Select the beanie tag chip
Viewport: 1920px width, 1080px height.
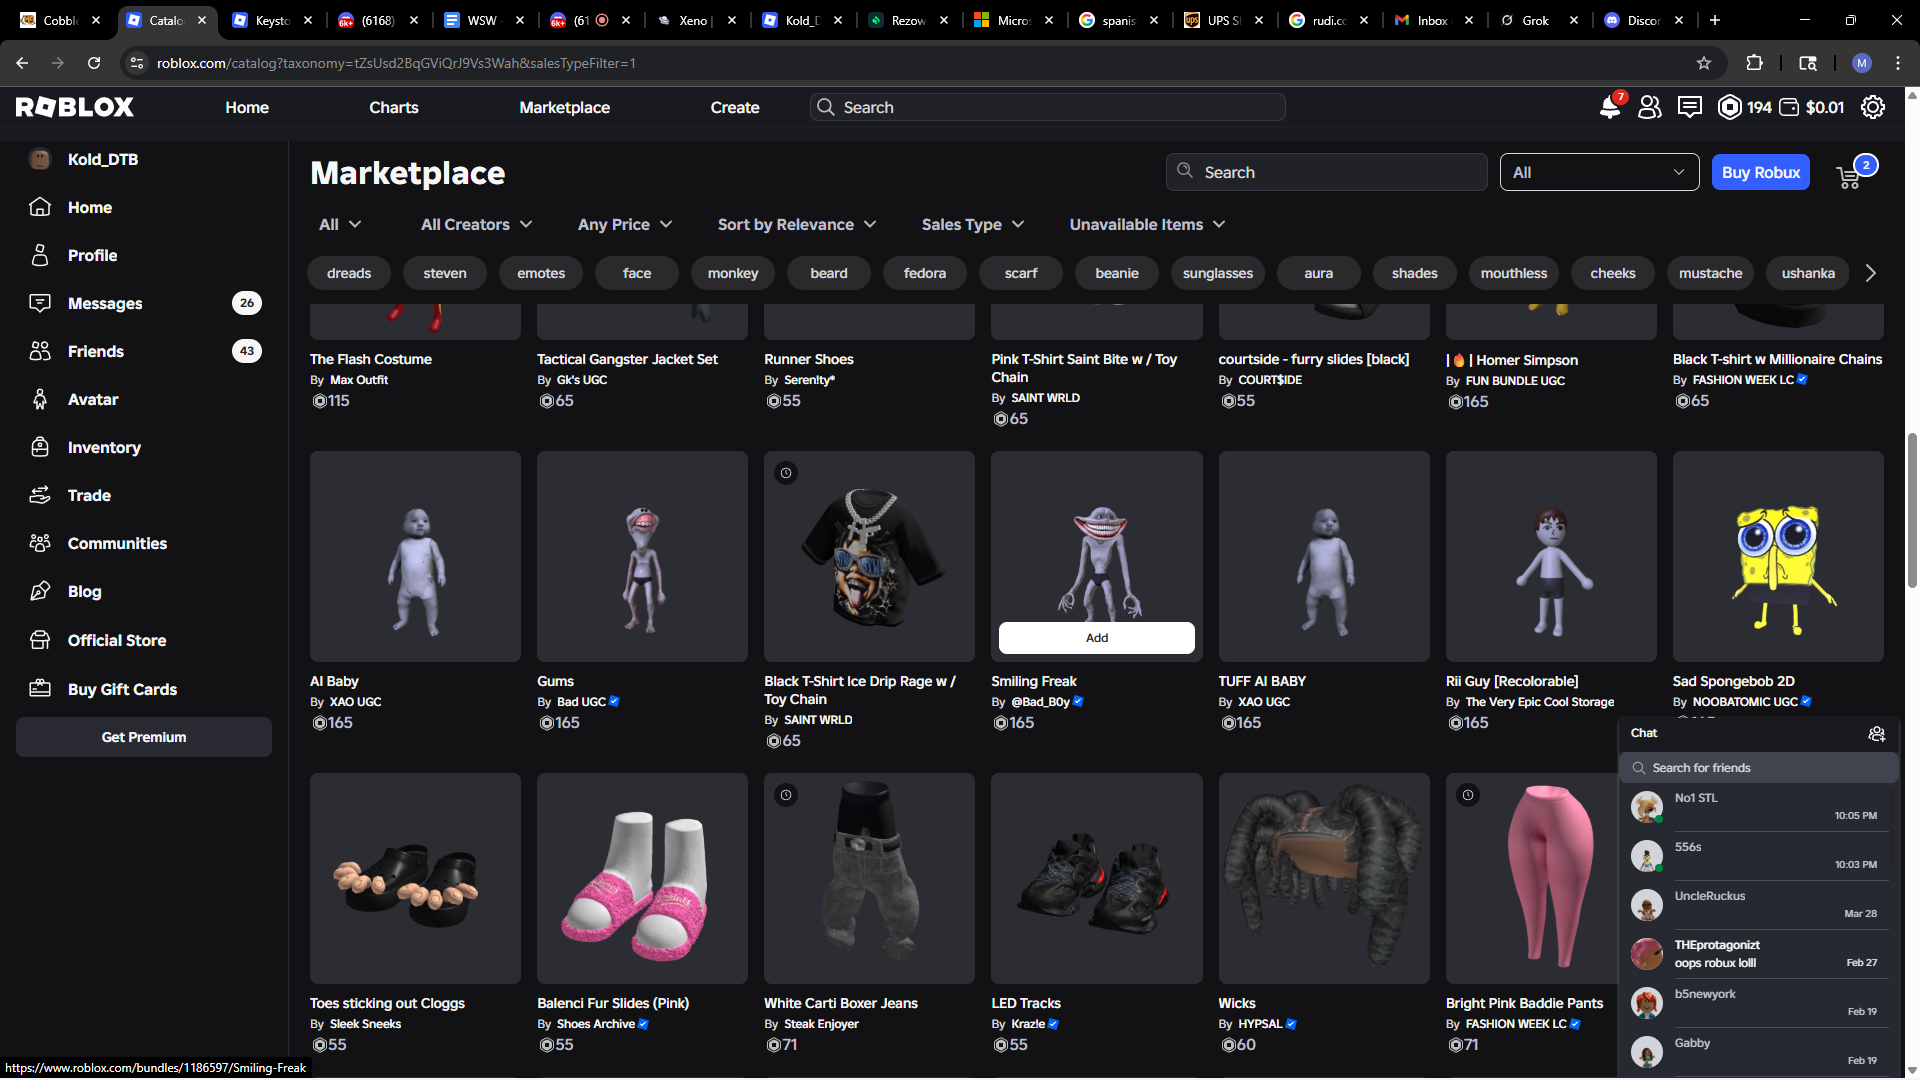point(1117,273)
